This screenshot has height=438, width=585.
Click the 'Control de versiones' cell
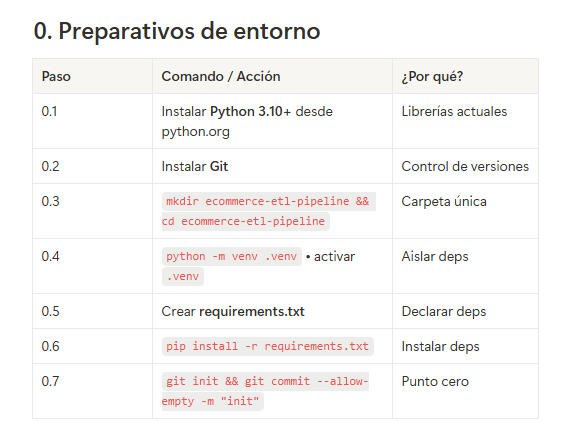465,166
